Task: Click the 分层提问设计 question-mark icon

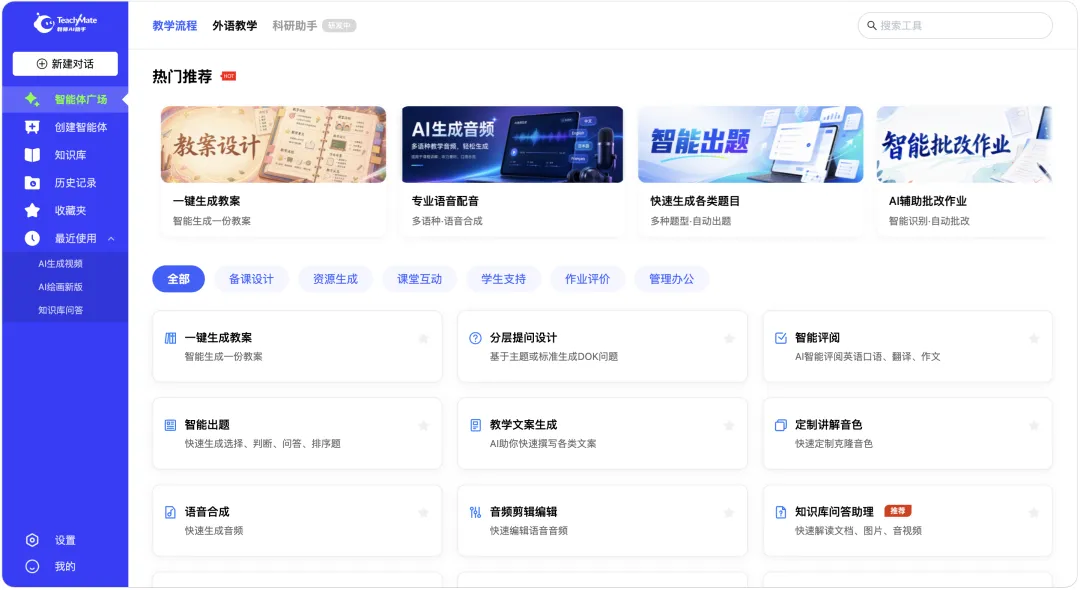Action: (475, 338)
